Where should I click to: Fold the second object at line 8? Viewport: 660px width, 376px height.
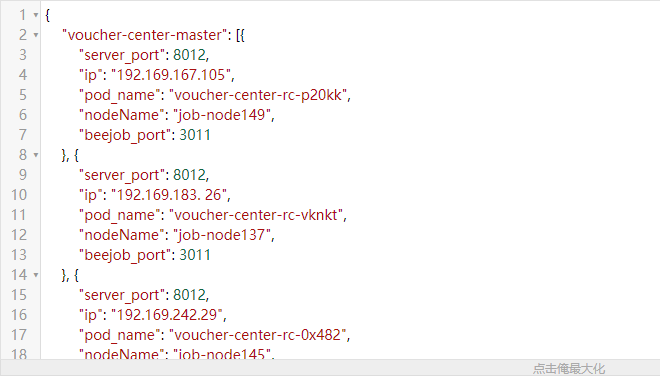[36, 155]
